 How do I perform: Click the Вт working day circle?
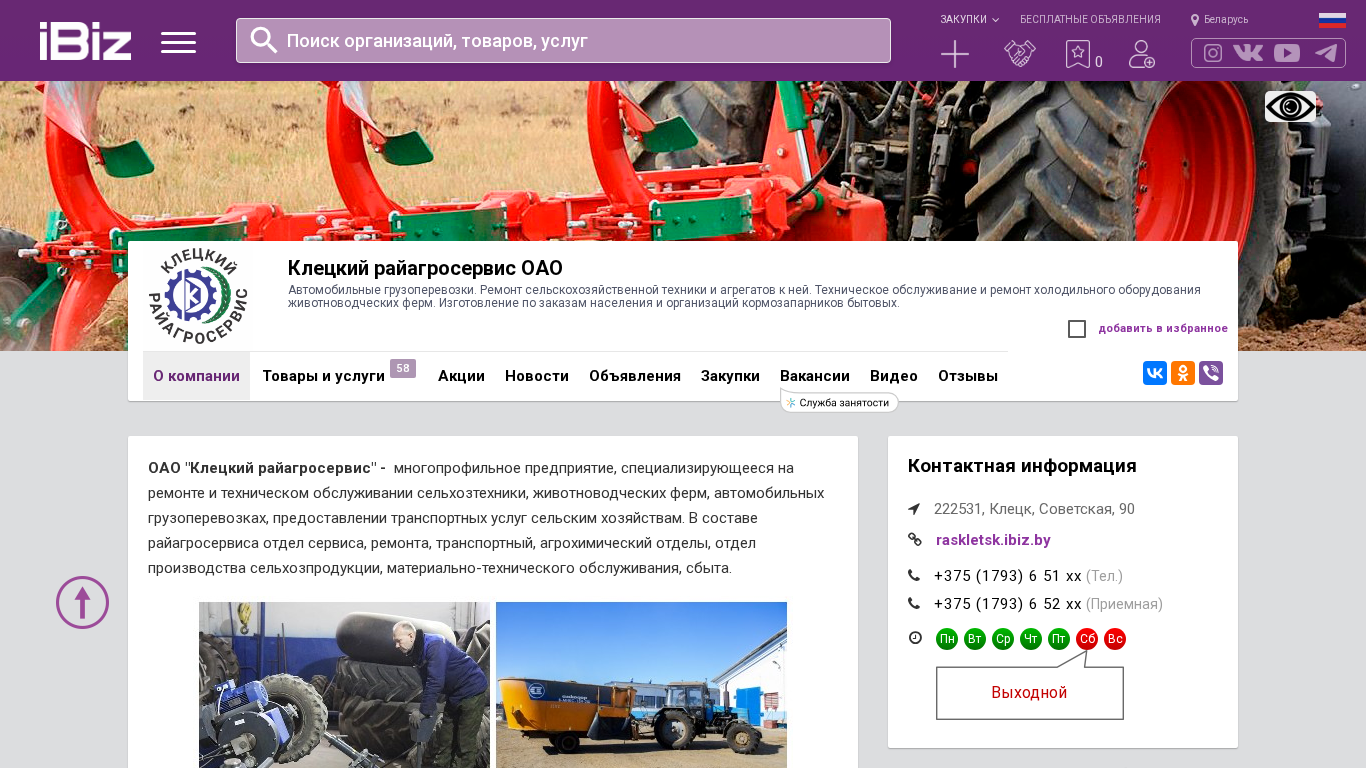coord(975,639)
